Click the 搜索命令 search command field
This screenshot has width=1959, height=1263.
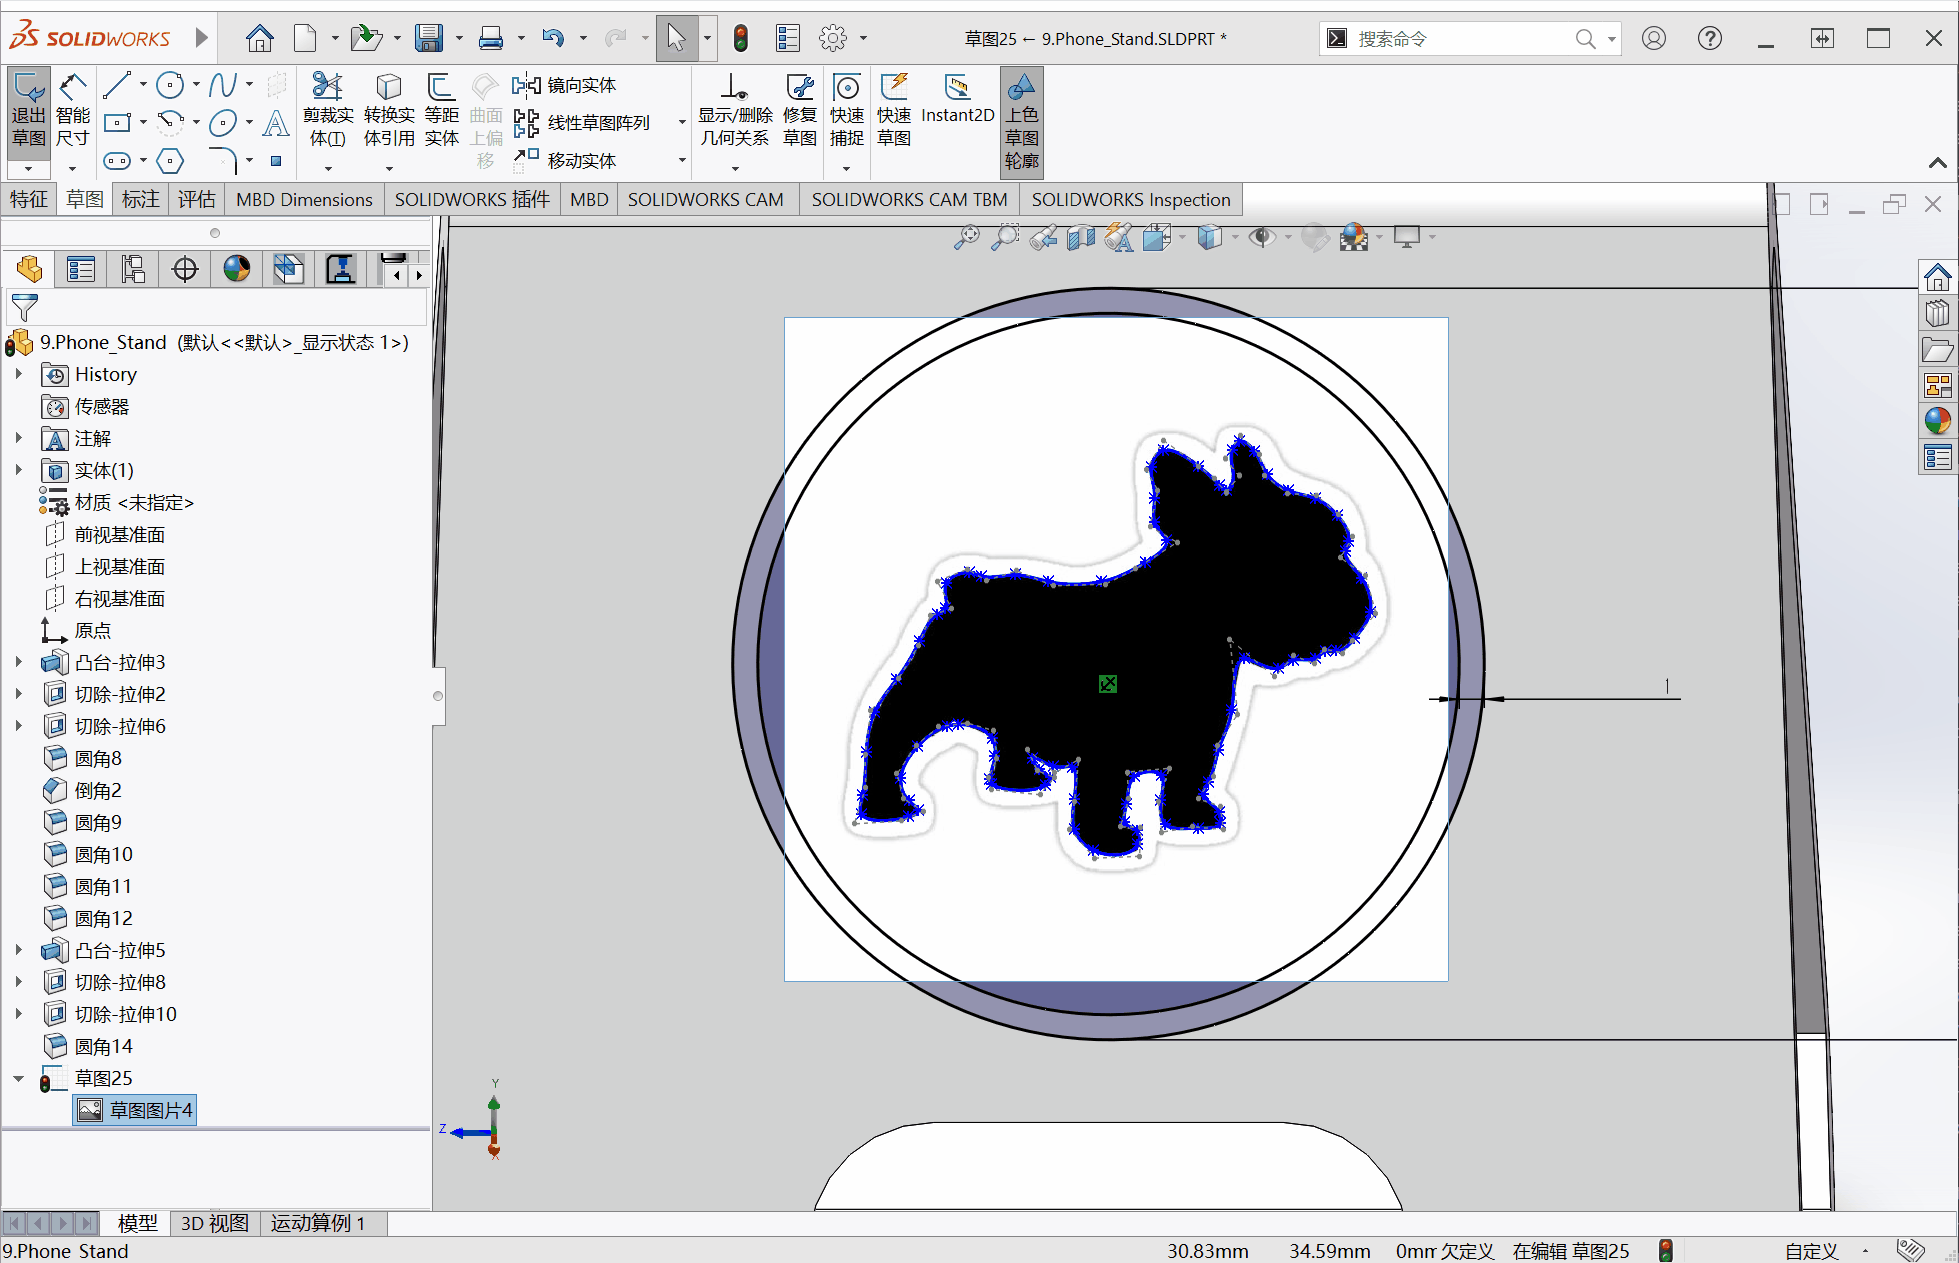(x=1462, y=39)
